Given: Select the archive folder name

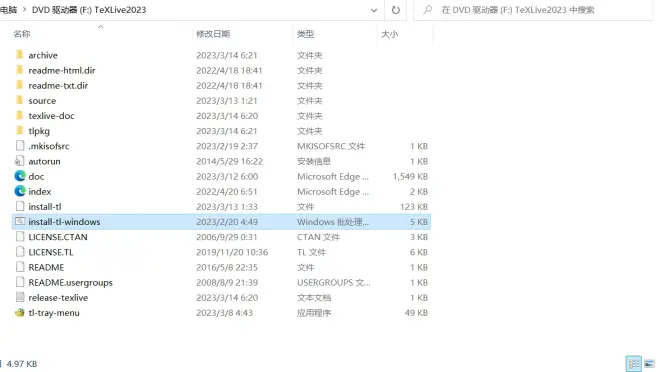Looking at the screenshot, I should pos(43,55).
